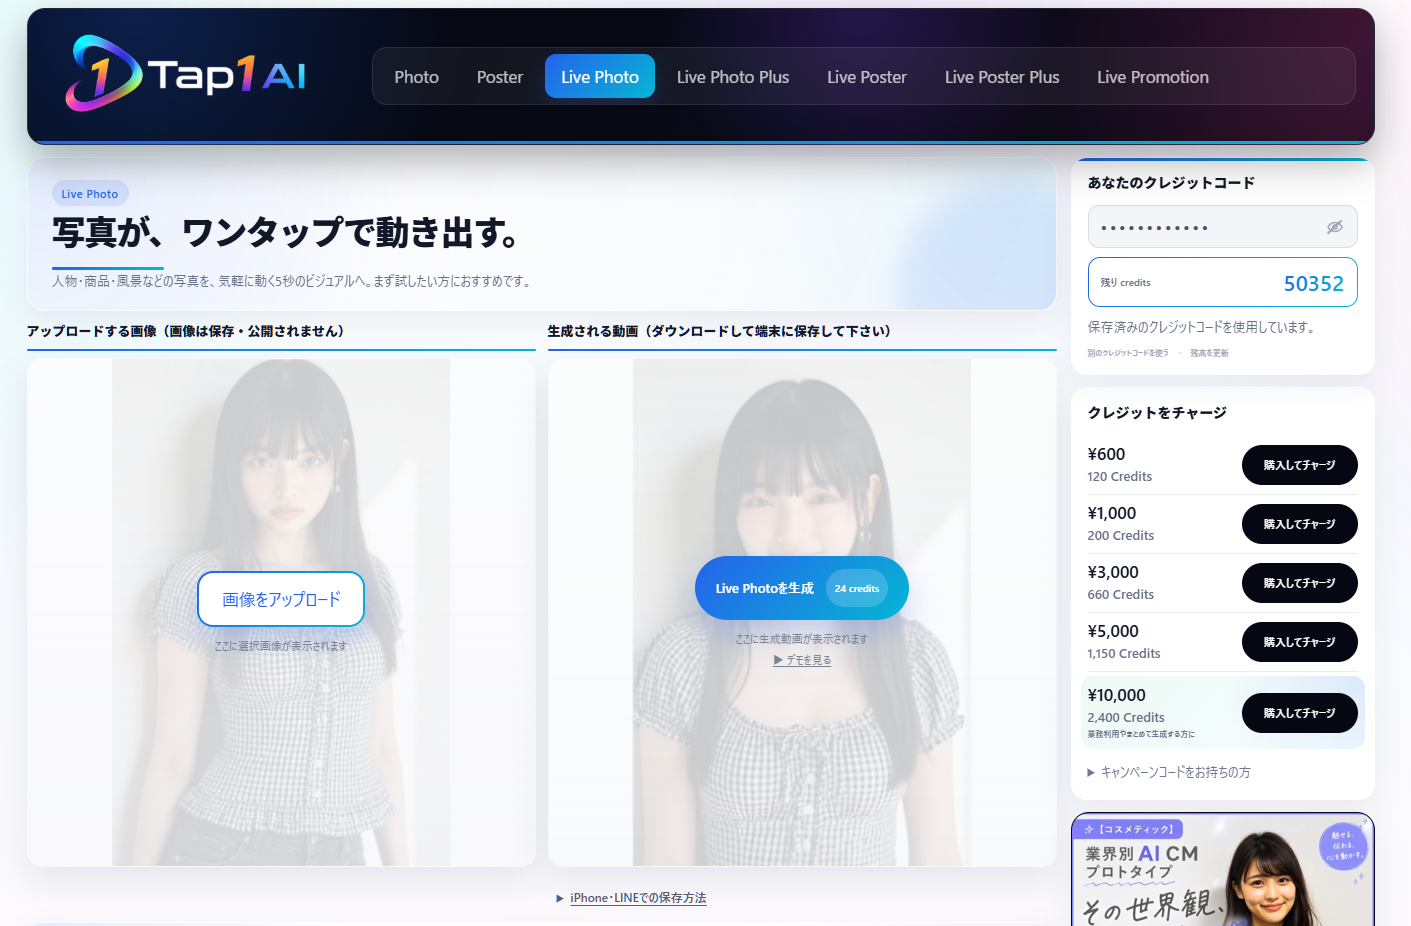Click 別のクレジットコードを使う link
1411x926 pixels.
pos(1128,353)
